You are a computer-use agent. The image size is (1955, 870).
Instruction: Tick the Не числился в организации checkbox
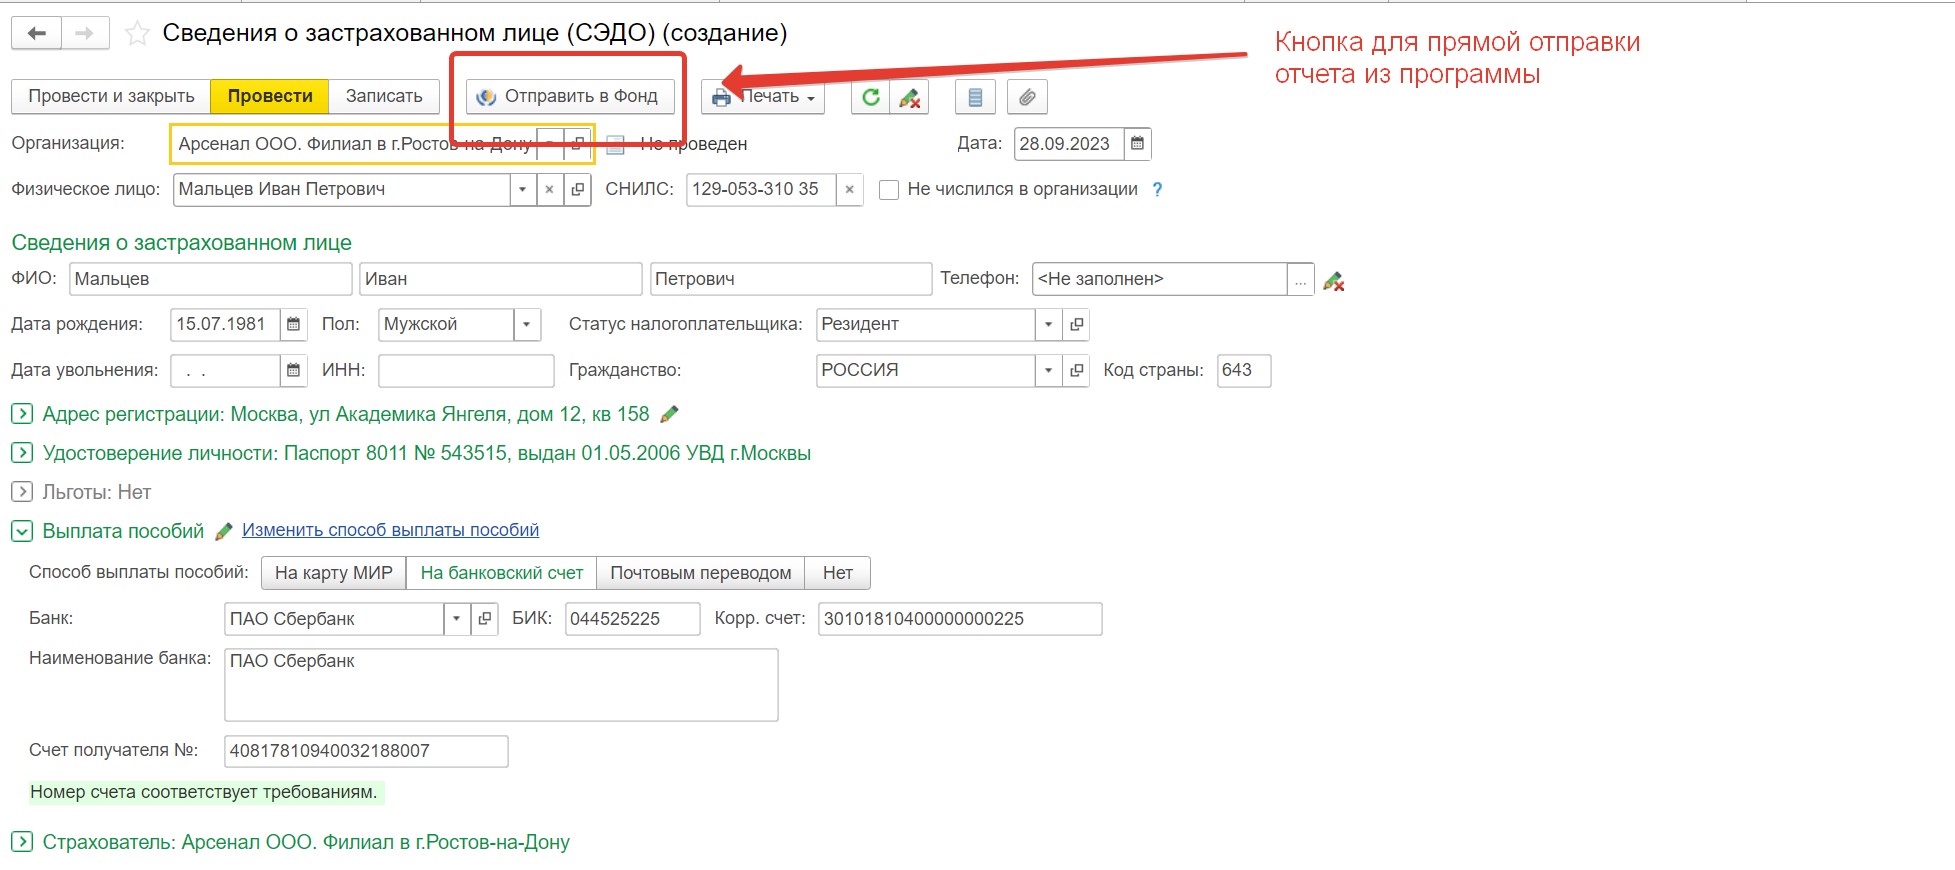pyautogui.click(x=888, y=190)
